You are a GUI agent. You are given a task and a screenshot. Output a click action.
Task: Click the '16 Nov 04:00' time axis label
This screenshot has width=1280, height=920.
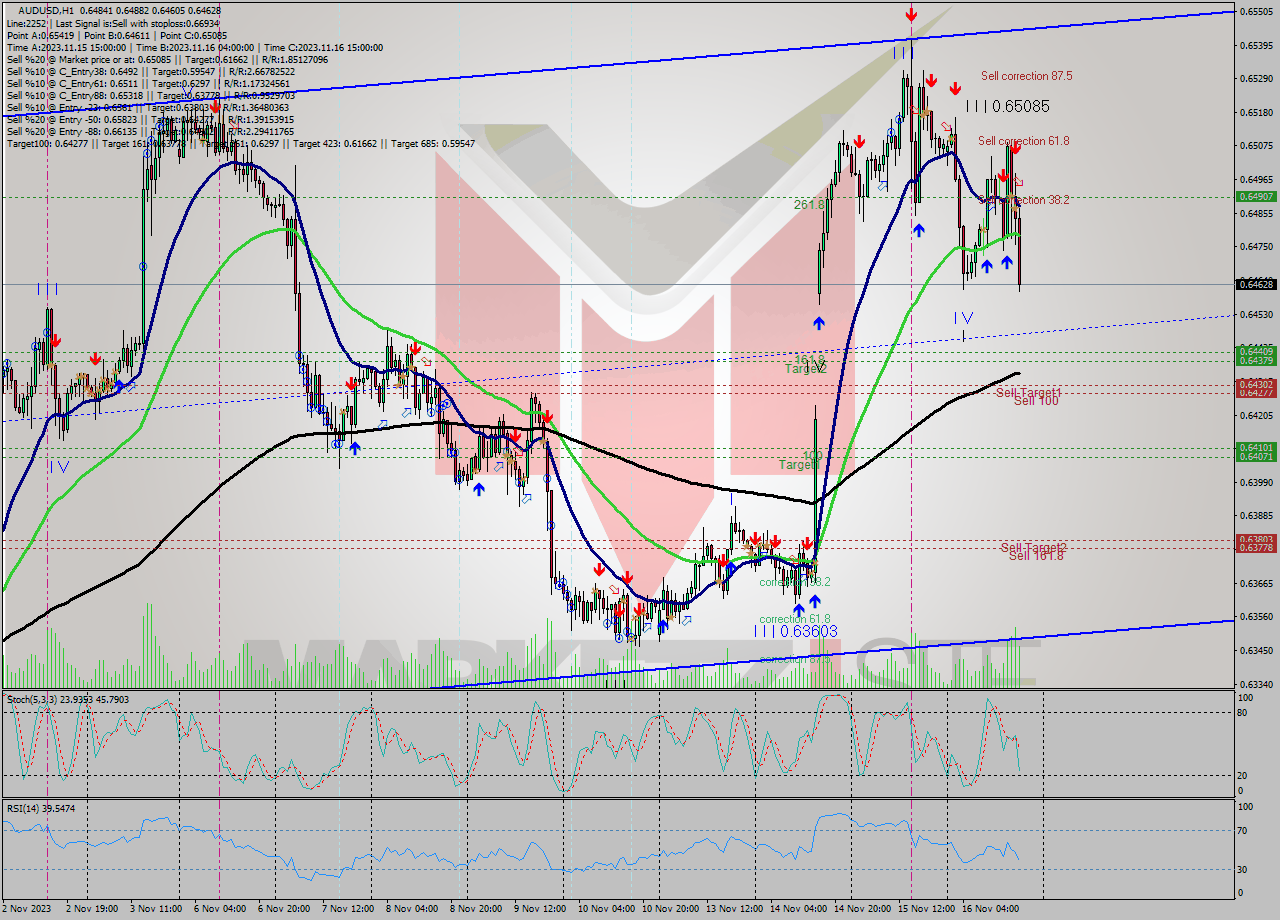[990, 909]
